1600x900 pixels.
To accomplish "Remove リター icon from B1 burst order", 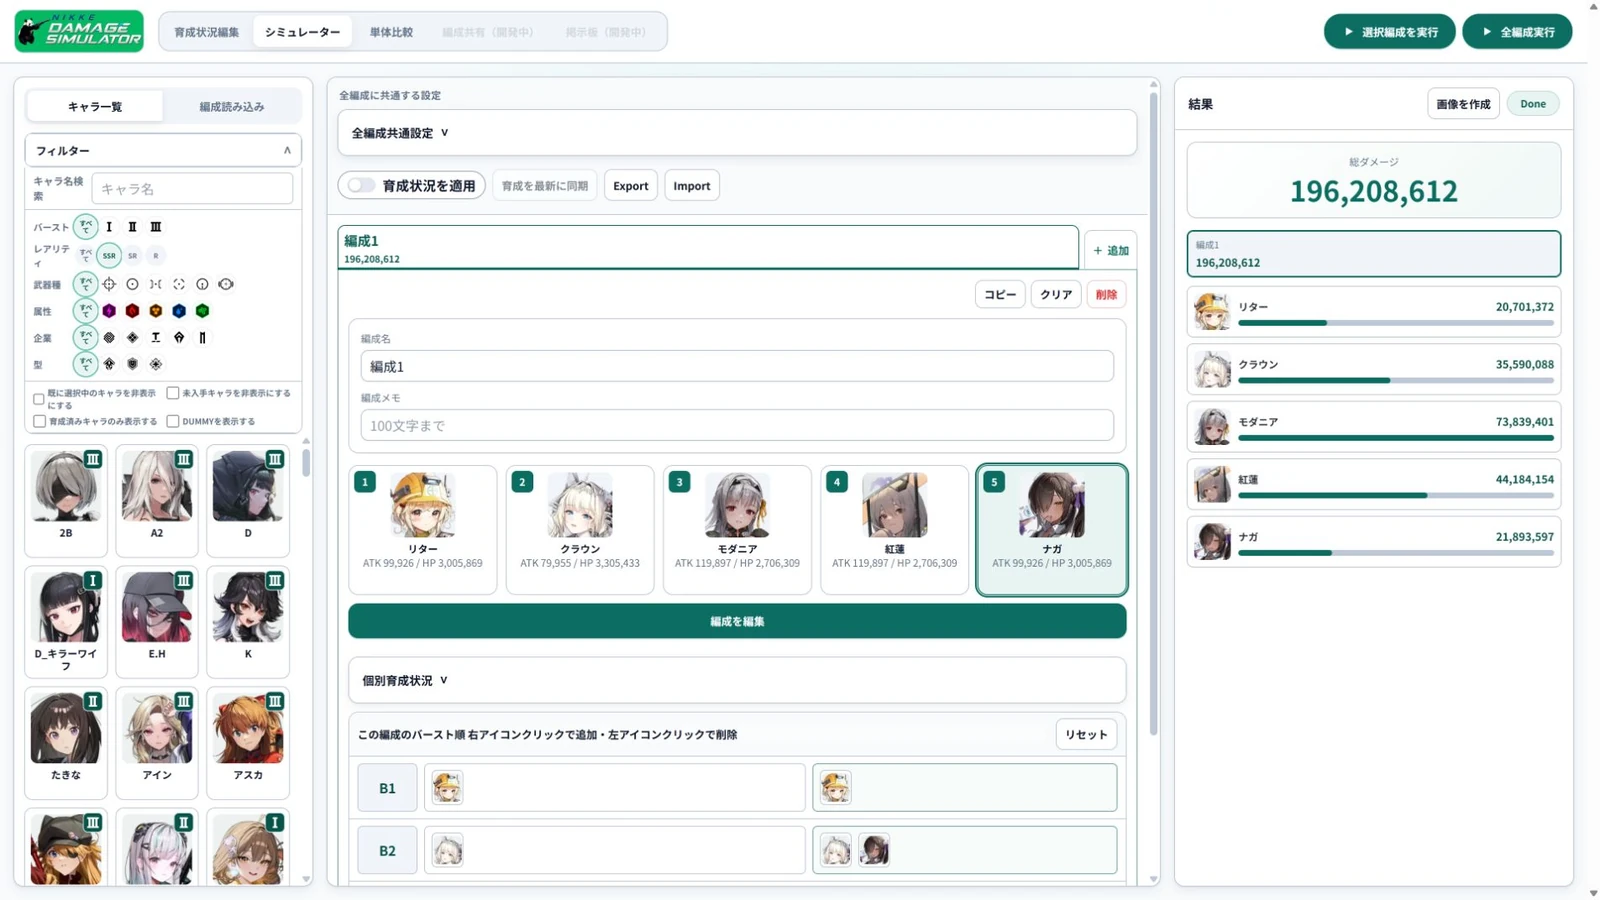I will (x=447, y=788).
